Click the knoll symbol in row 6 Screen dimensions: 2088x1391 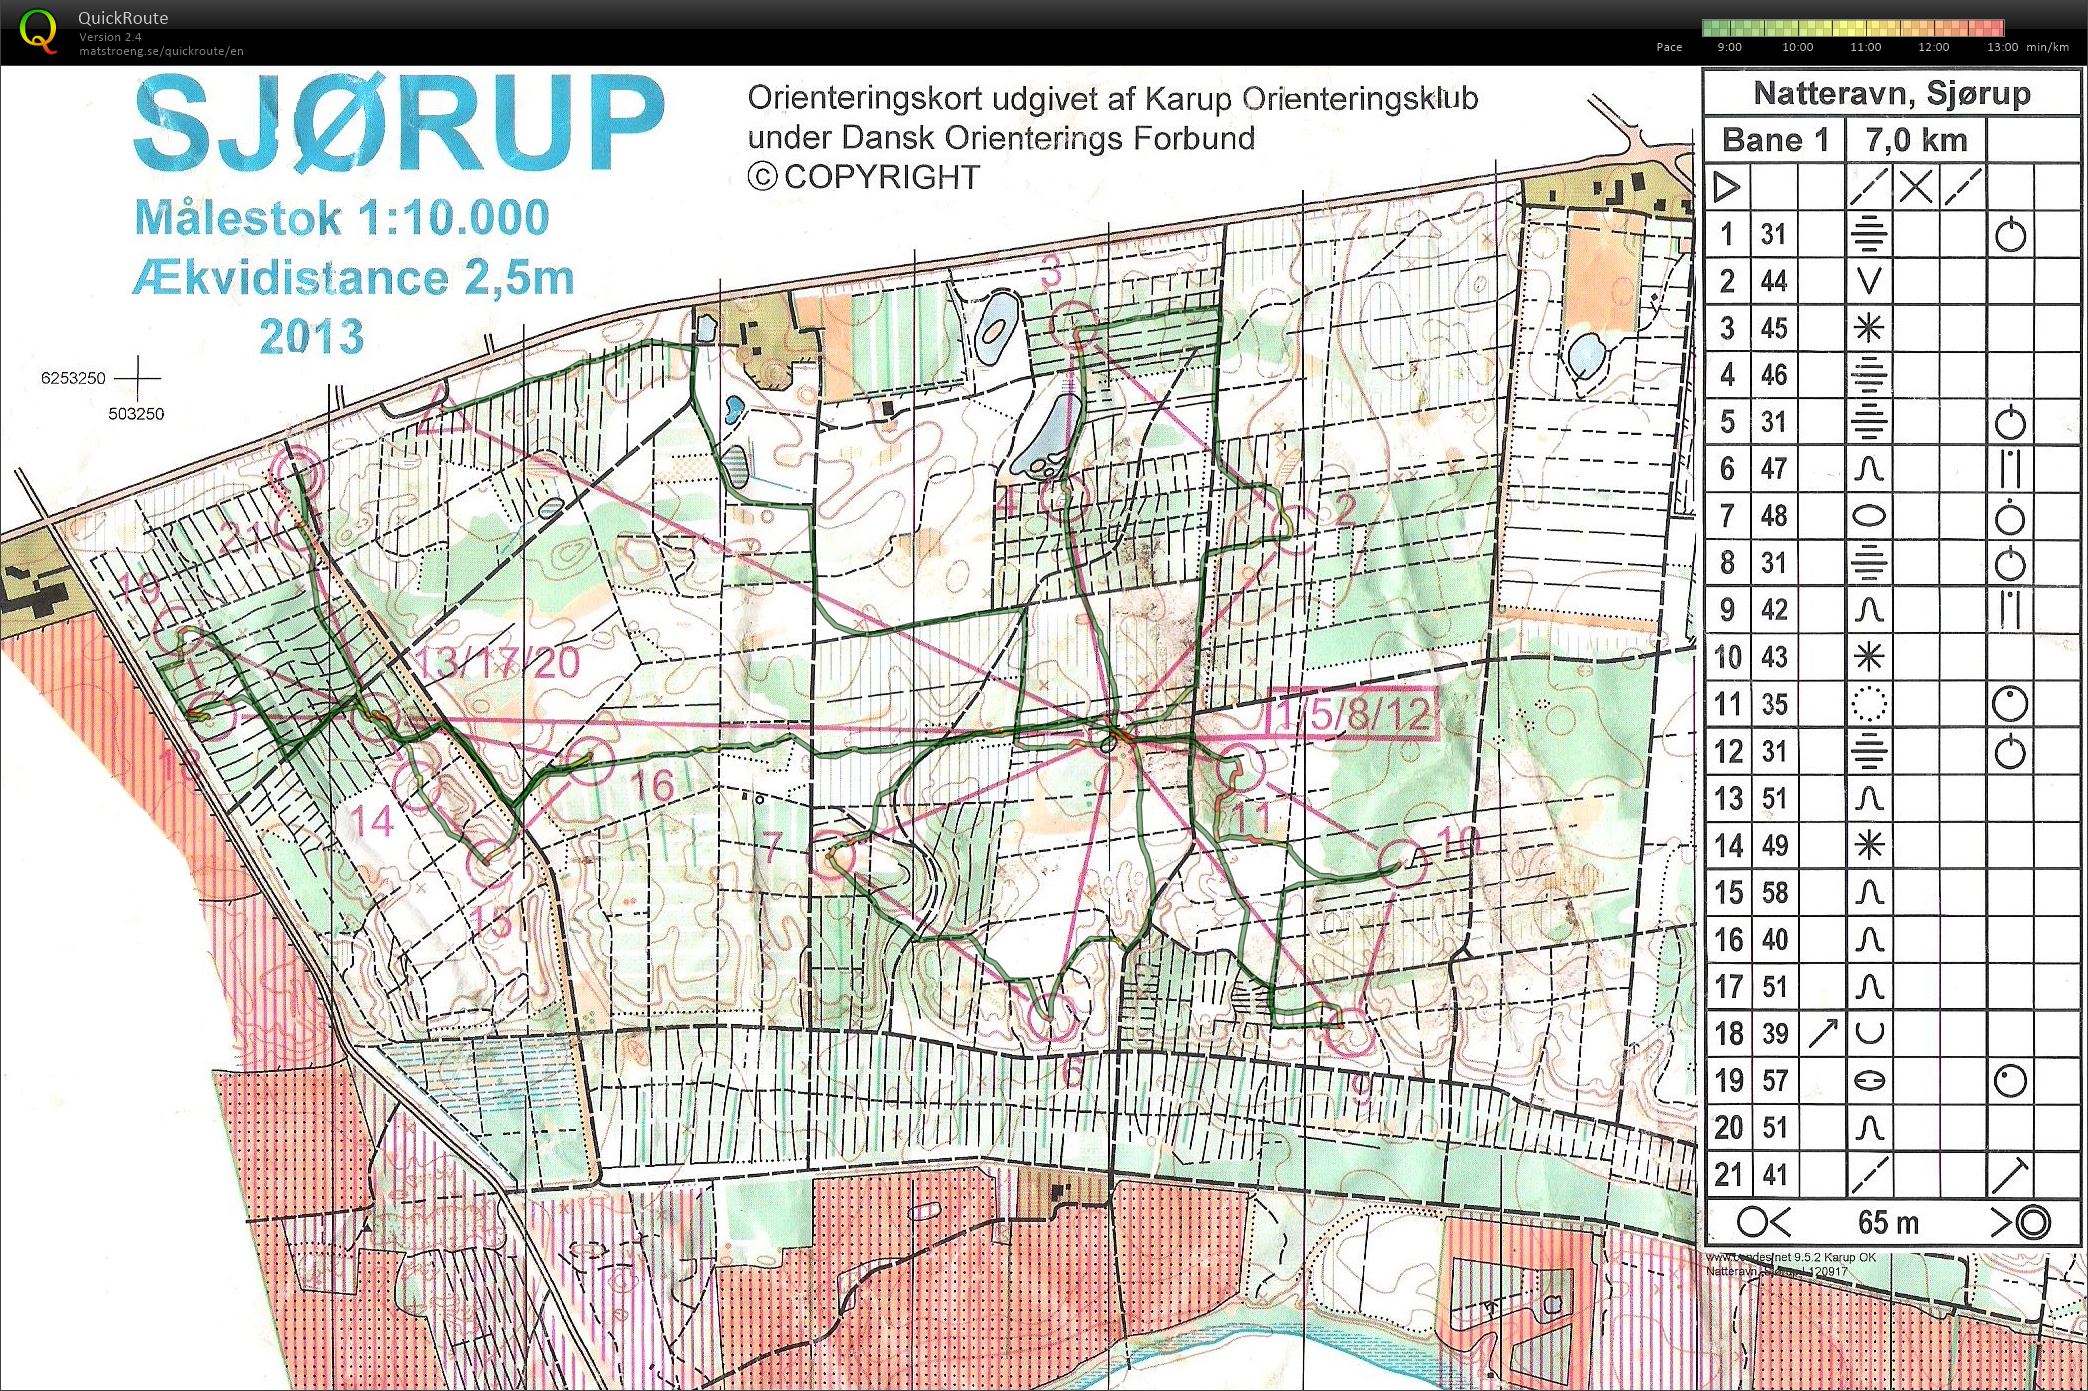(1868, 468)
